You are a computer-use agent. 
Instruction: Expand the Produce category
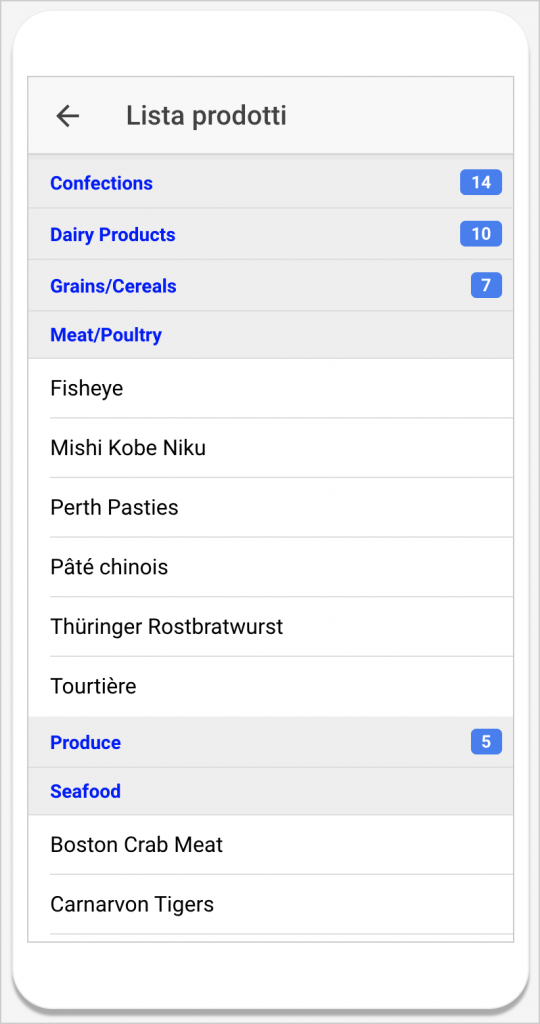click(x=270, y=742)
